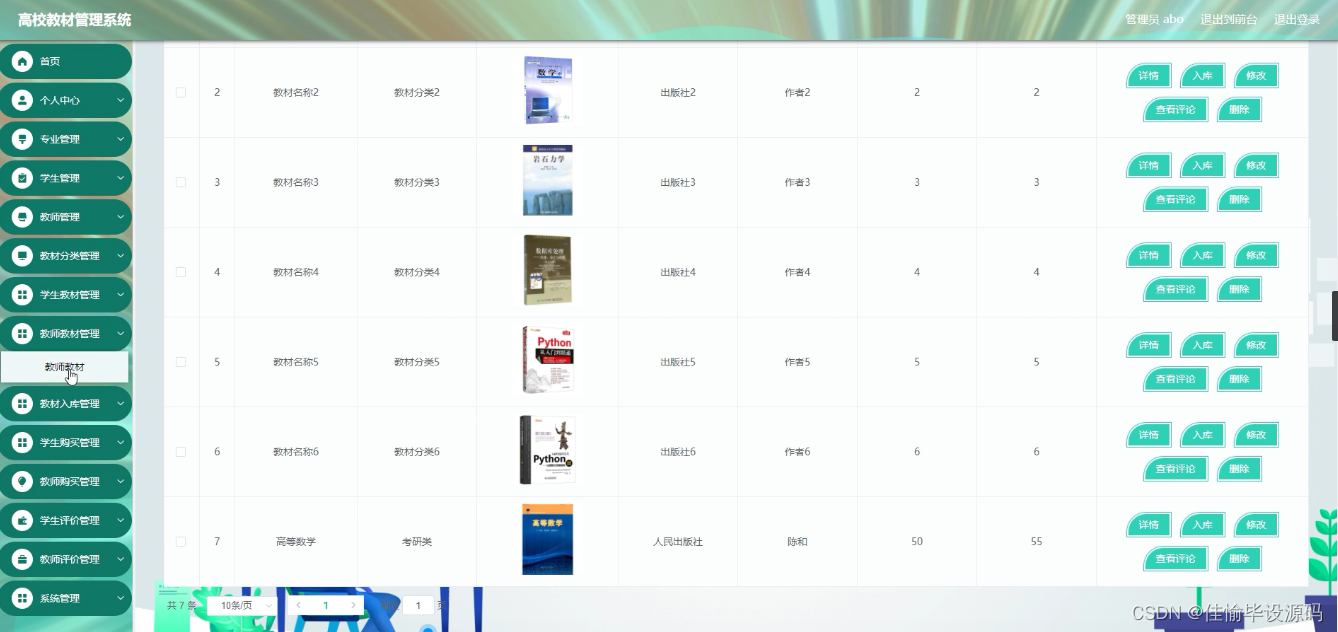This screenshot has height=632, width=1338.
Task: Click author cell 陈和
Action: point(797,542)
